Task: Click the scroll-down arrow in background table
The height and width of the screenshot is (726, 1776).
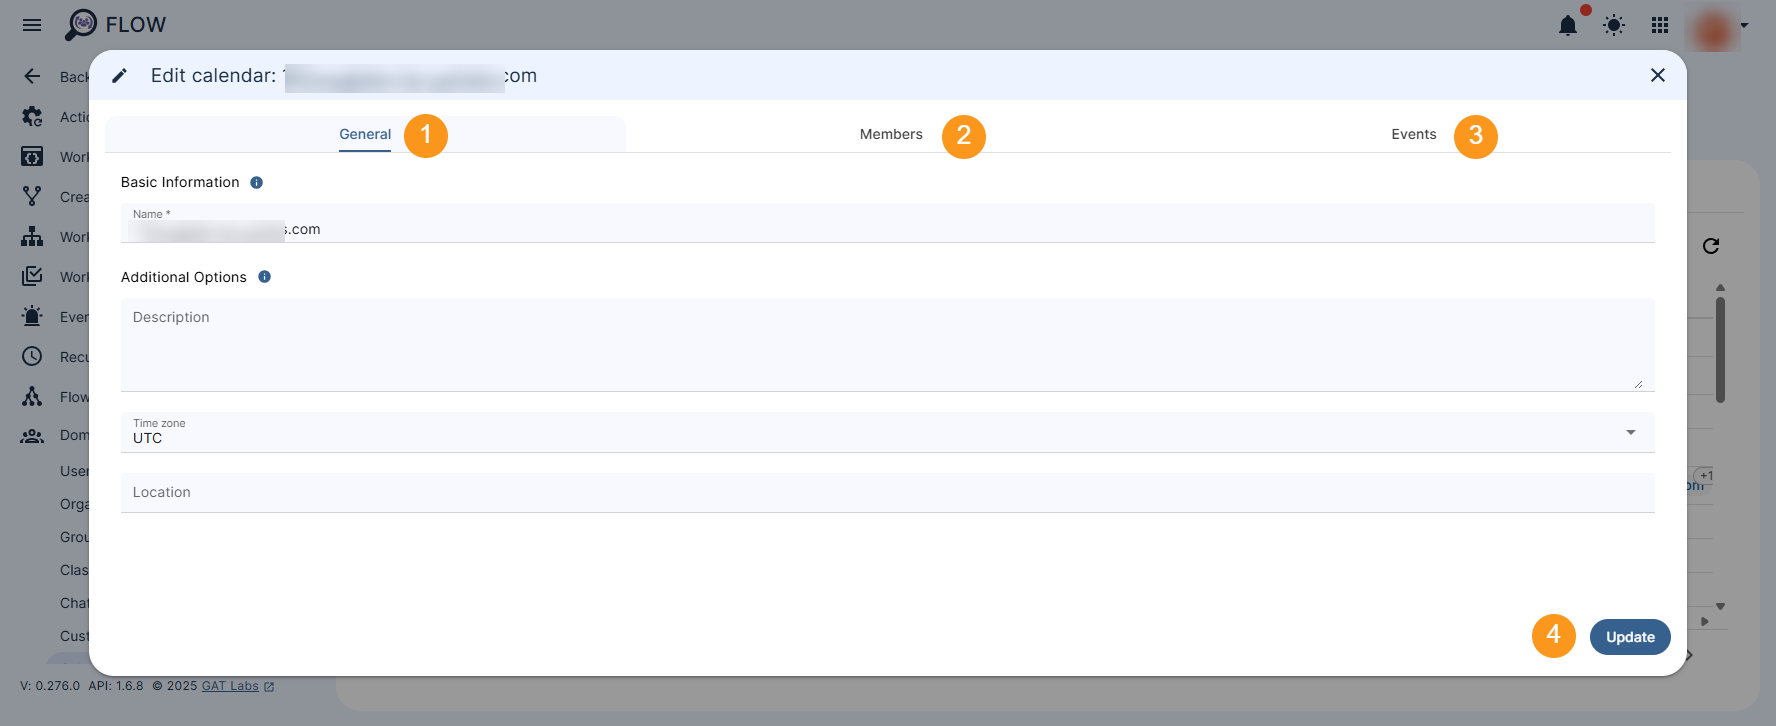Action: 1720,606
